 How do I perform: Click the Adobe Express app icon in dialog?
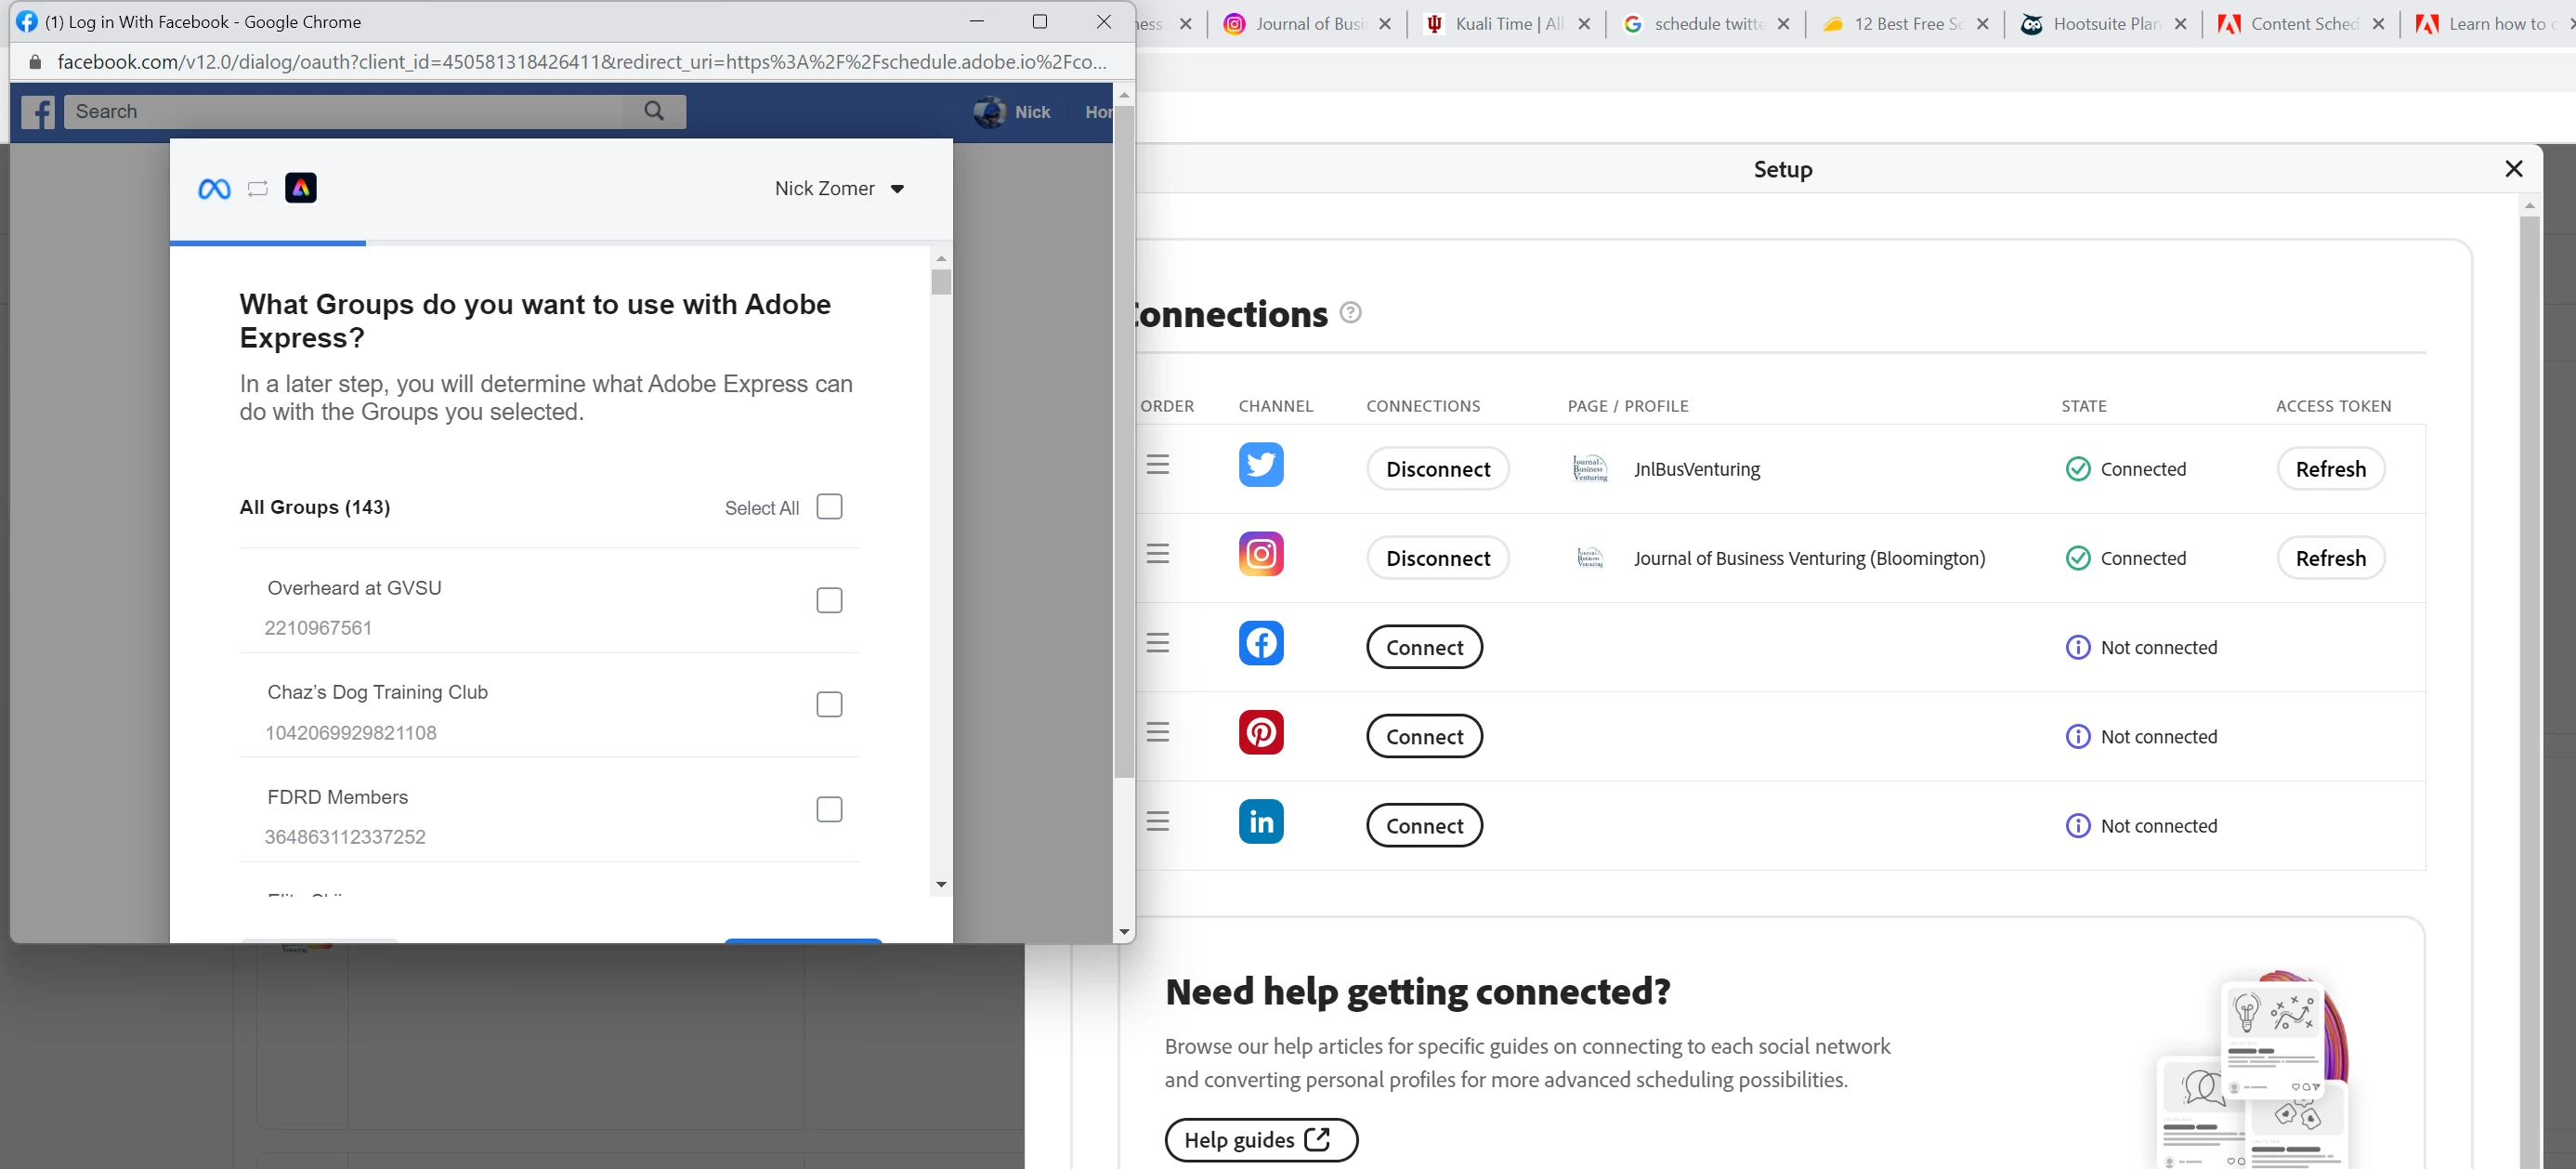click(x=301, y=188)
